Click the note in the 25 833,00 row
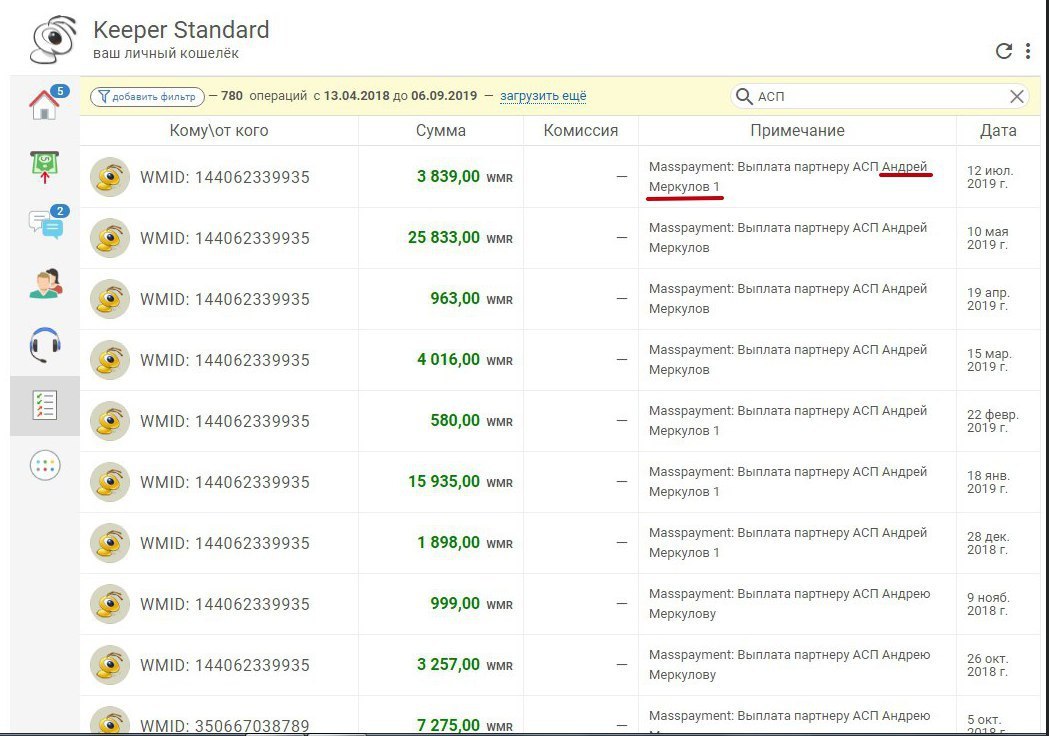This screenshot has width=1049, height=736. pyautogui.click(x=788, y=238)
